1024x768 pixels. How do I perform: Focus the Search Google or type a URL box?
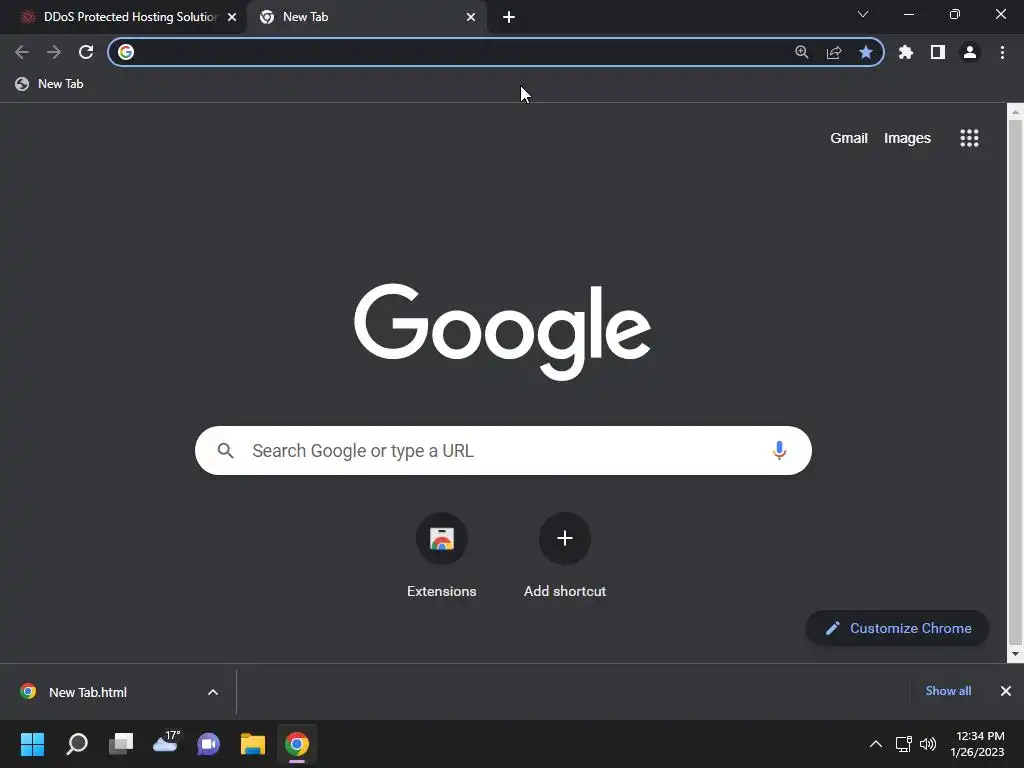click(x=503, y=451)
